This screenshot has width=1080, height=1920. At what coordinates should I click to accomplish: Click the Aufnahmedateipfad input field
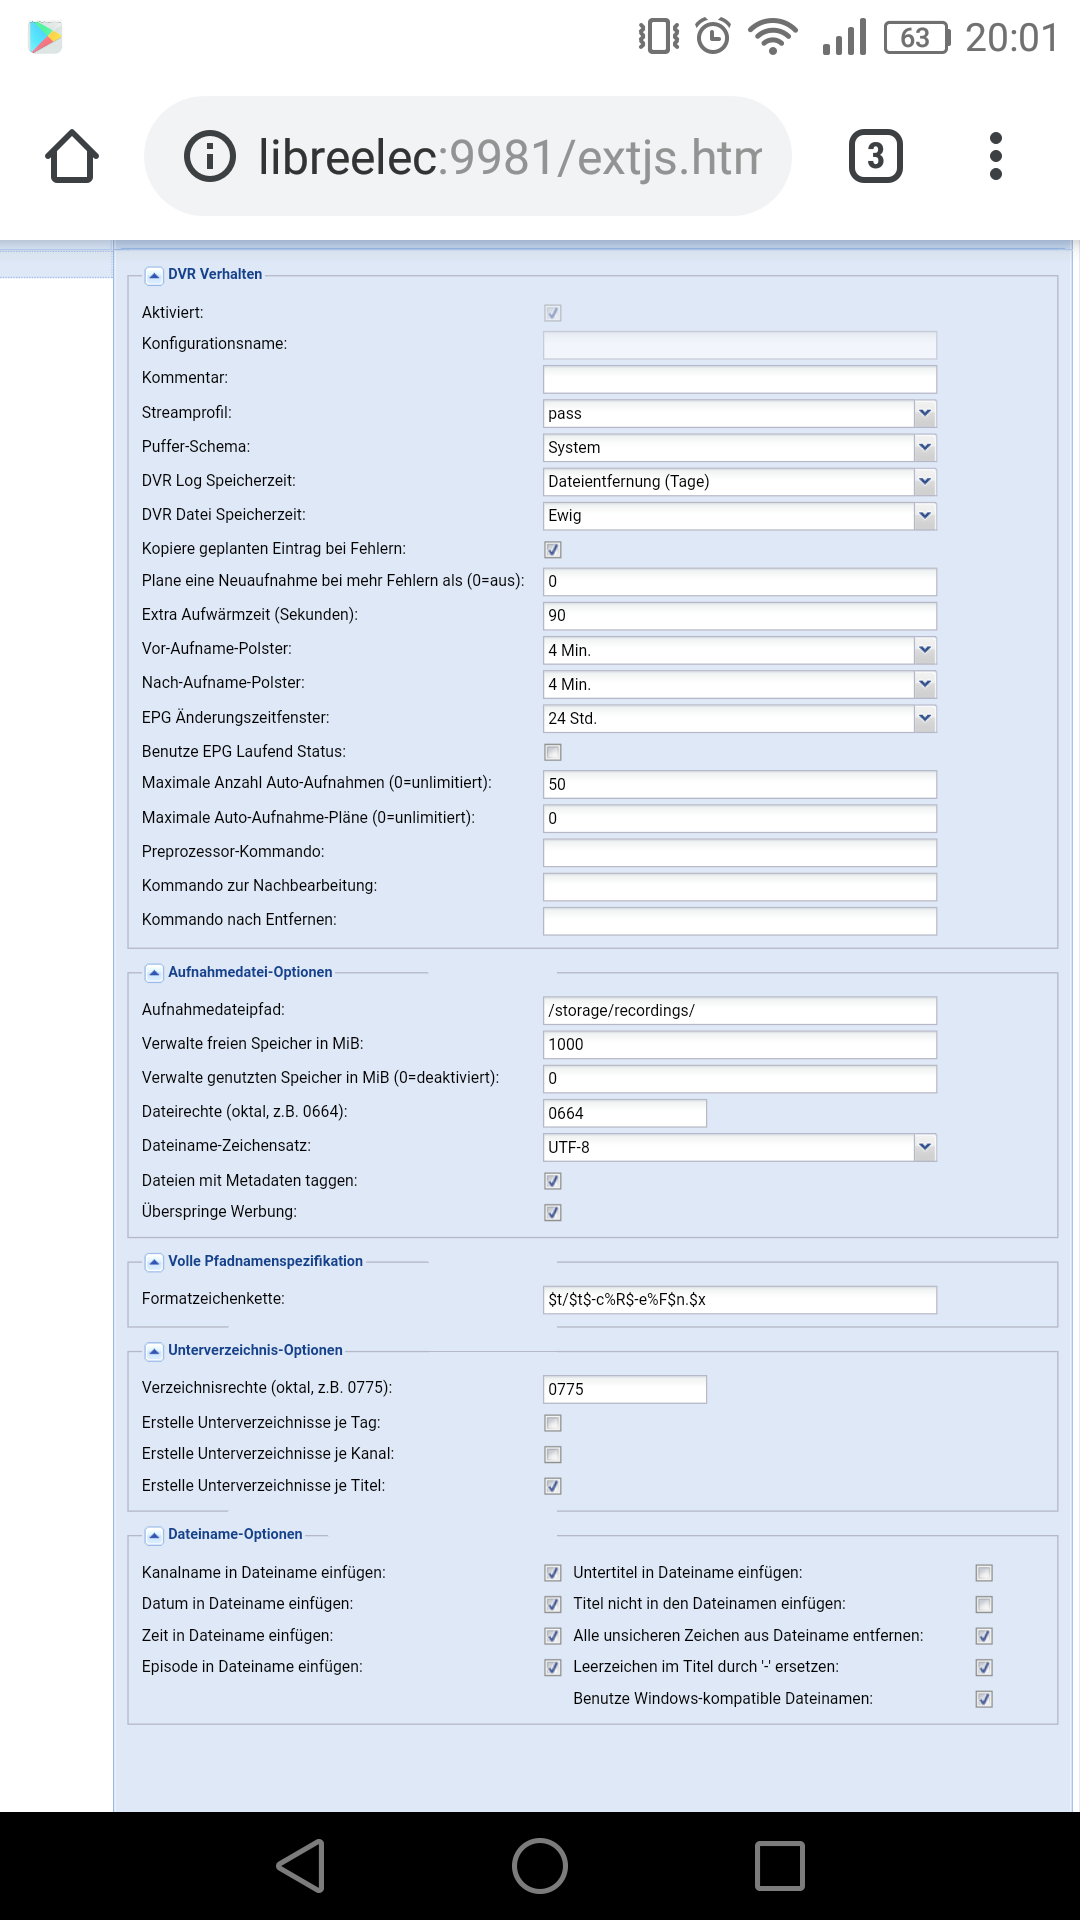740,1010
